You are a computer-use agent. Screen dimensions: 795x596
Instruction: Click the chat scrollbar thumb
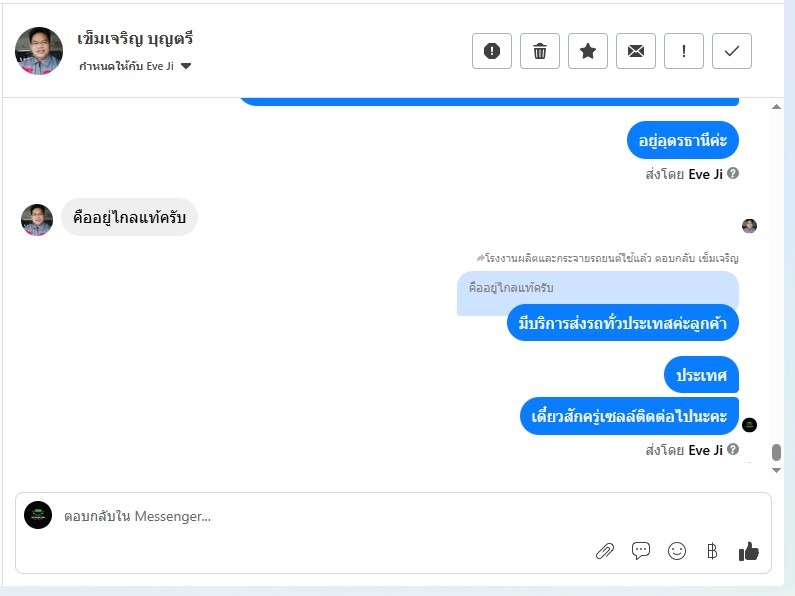(x=776, y=452)
